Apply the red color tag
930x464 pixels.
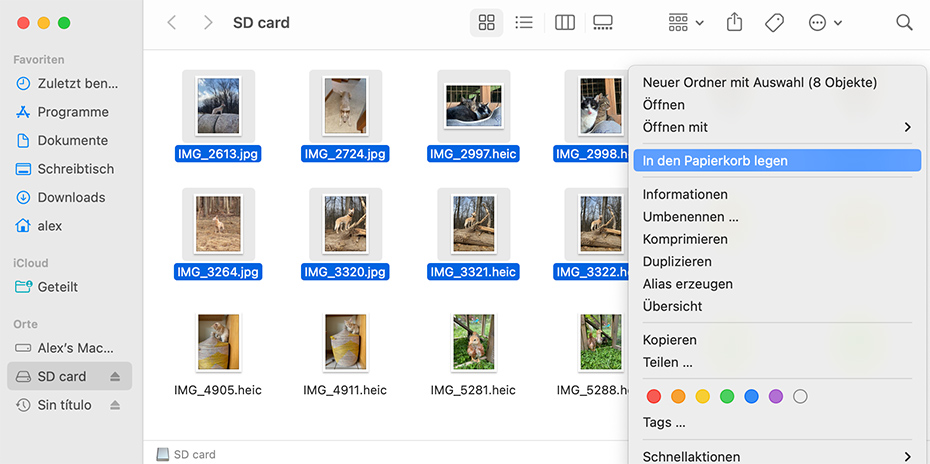(x=654, y=397)
